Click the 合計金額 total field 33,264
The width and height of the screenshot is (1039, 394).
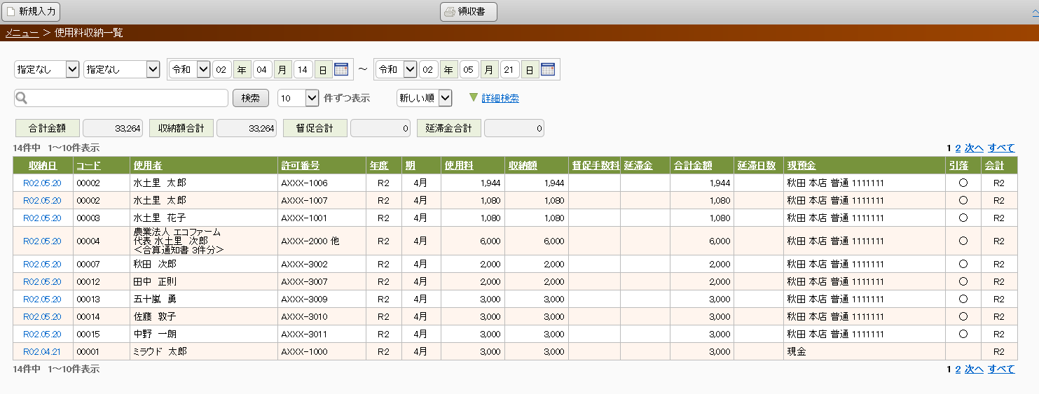pyautogui.click(x=112, y=128)
